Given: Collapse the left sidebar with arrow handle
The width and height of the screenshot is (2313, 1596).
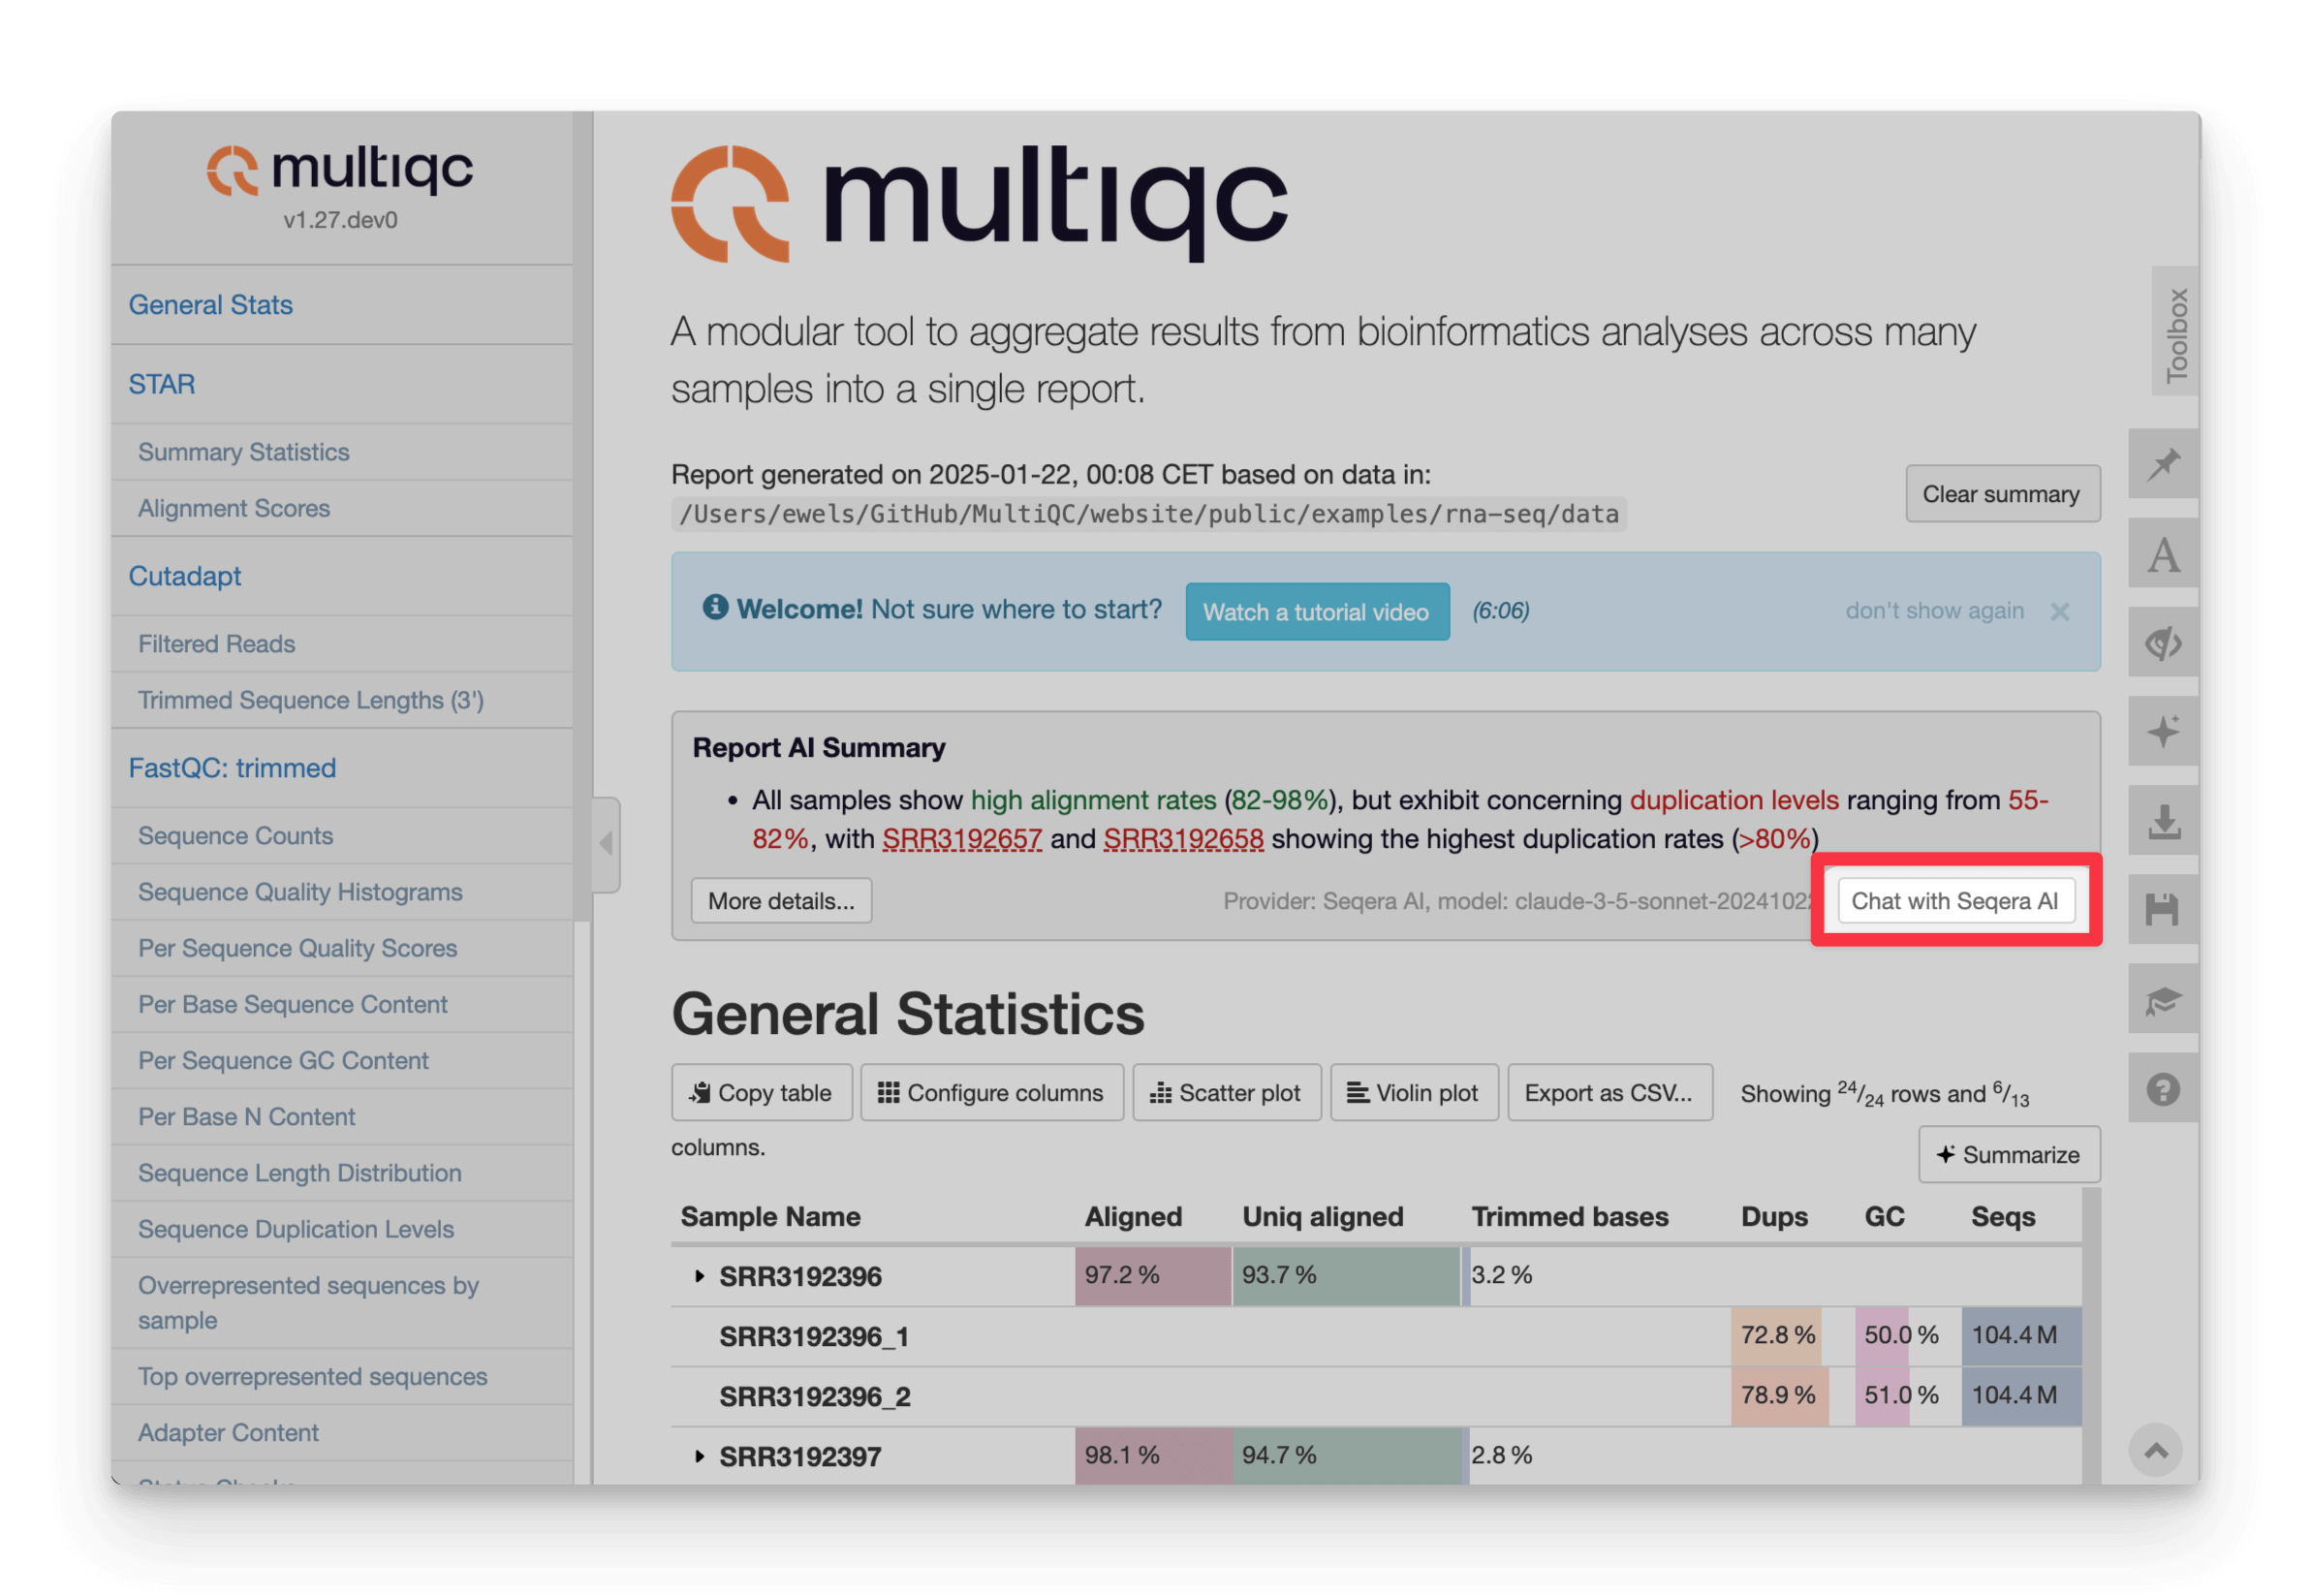Looking at the screenshot, I should tap(606, 844).
